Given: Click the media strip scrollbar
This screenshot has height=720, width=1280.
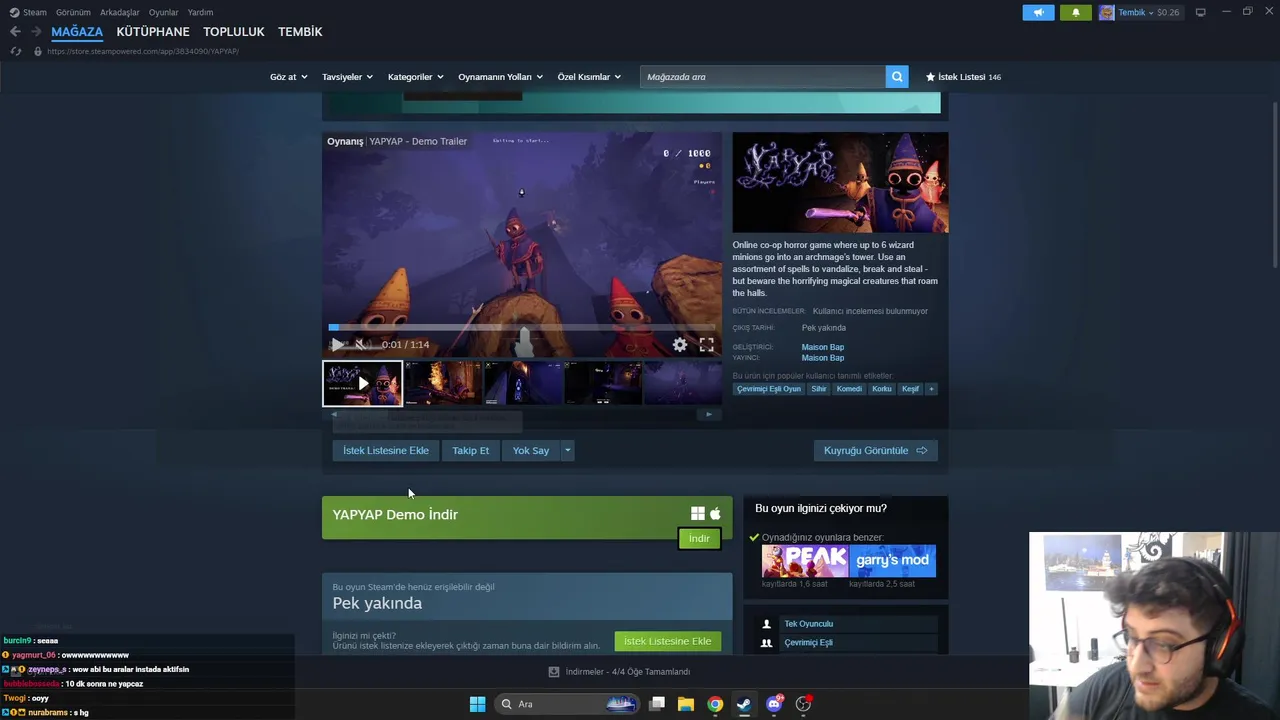Looking at the screenshot, I should pyautogui.click(x=521, y=414).
